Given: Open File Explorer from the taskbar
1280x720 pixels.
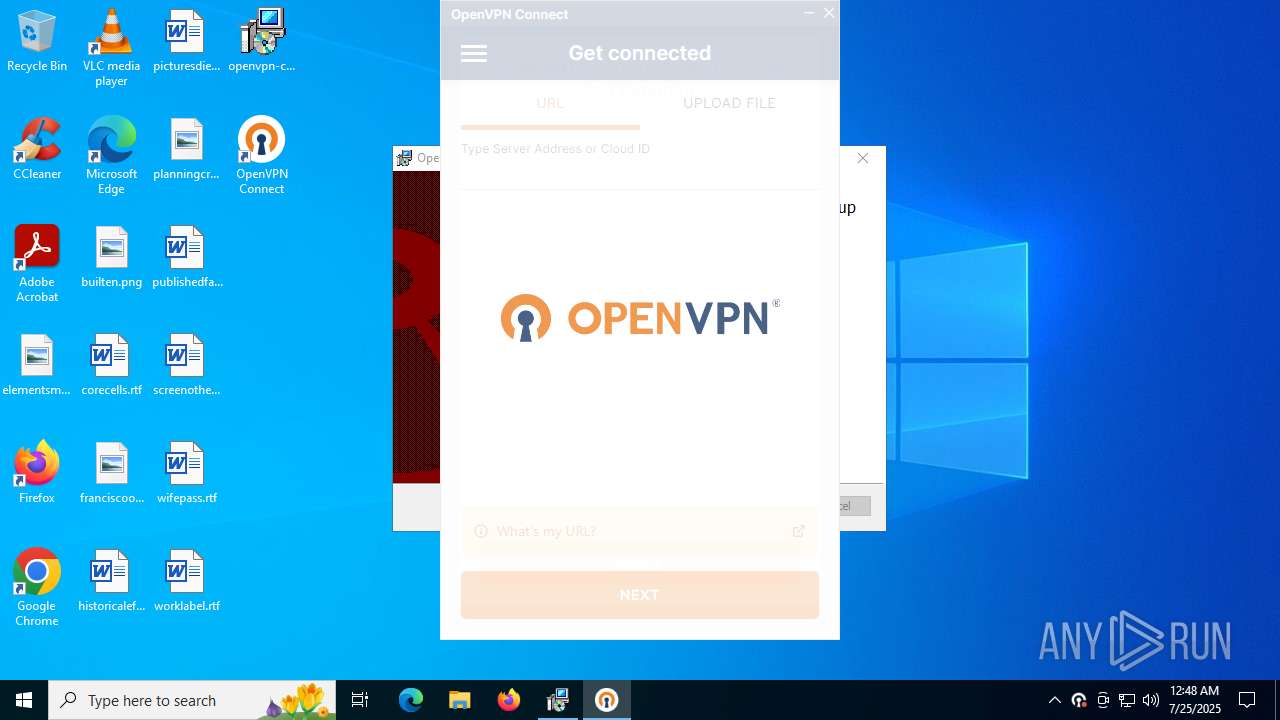Looking at the screenshot, I should (x=459, y=700).
